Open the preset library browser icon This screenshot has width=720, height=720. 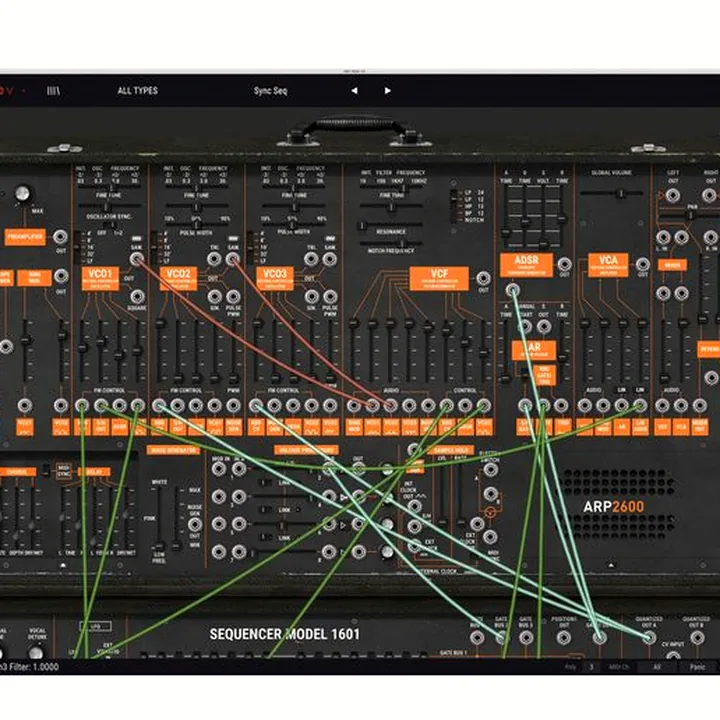tap(53, 91)
